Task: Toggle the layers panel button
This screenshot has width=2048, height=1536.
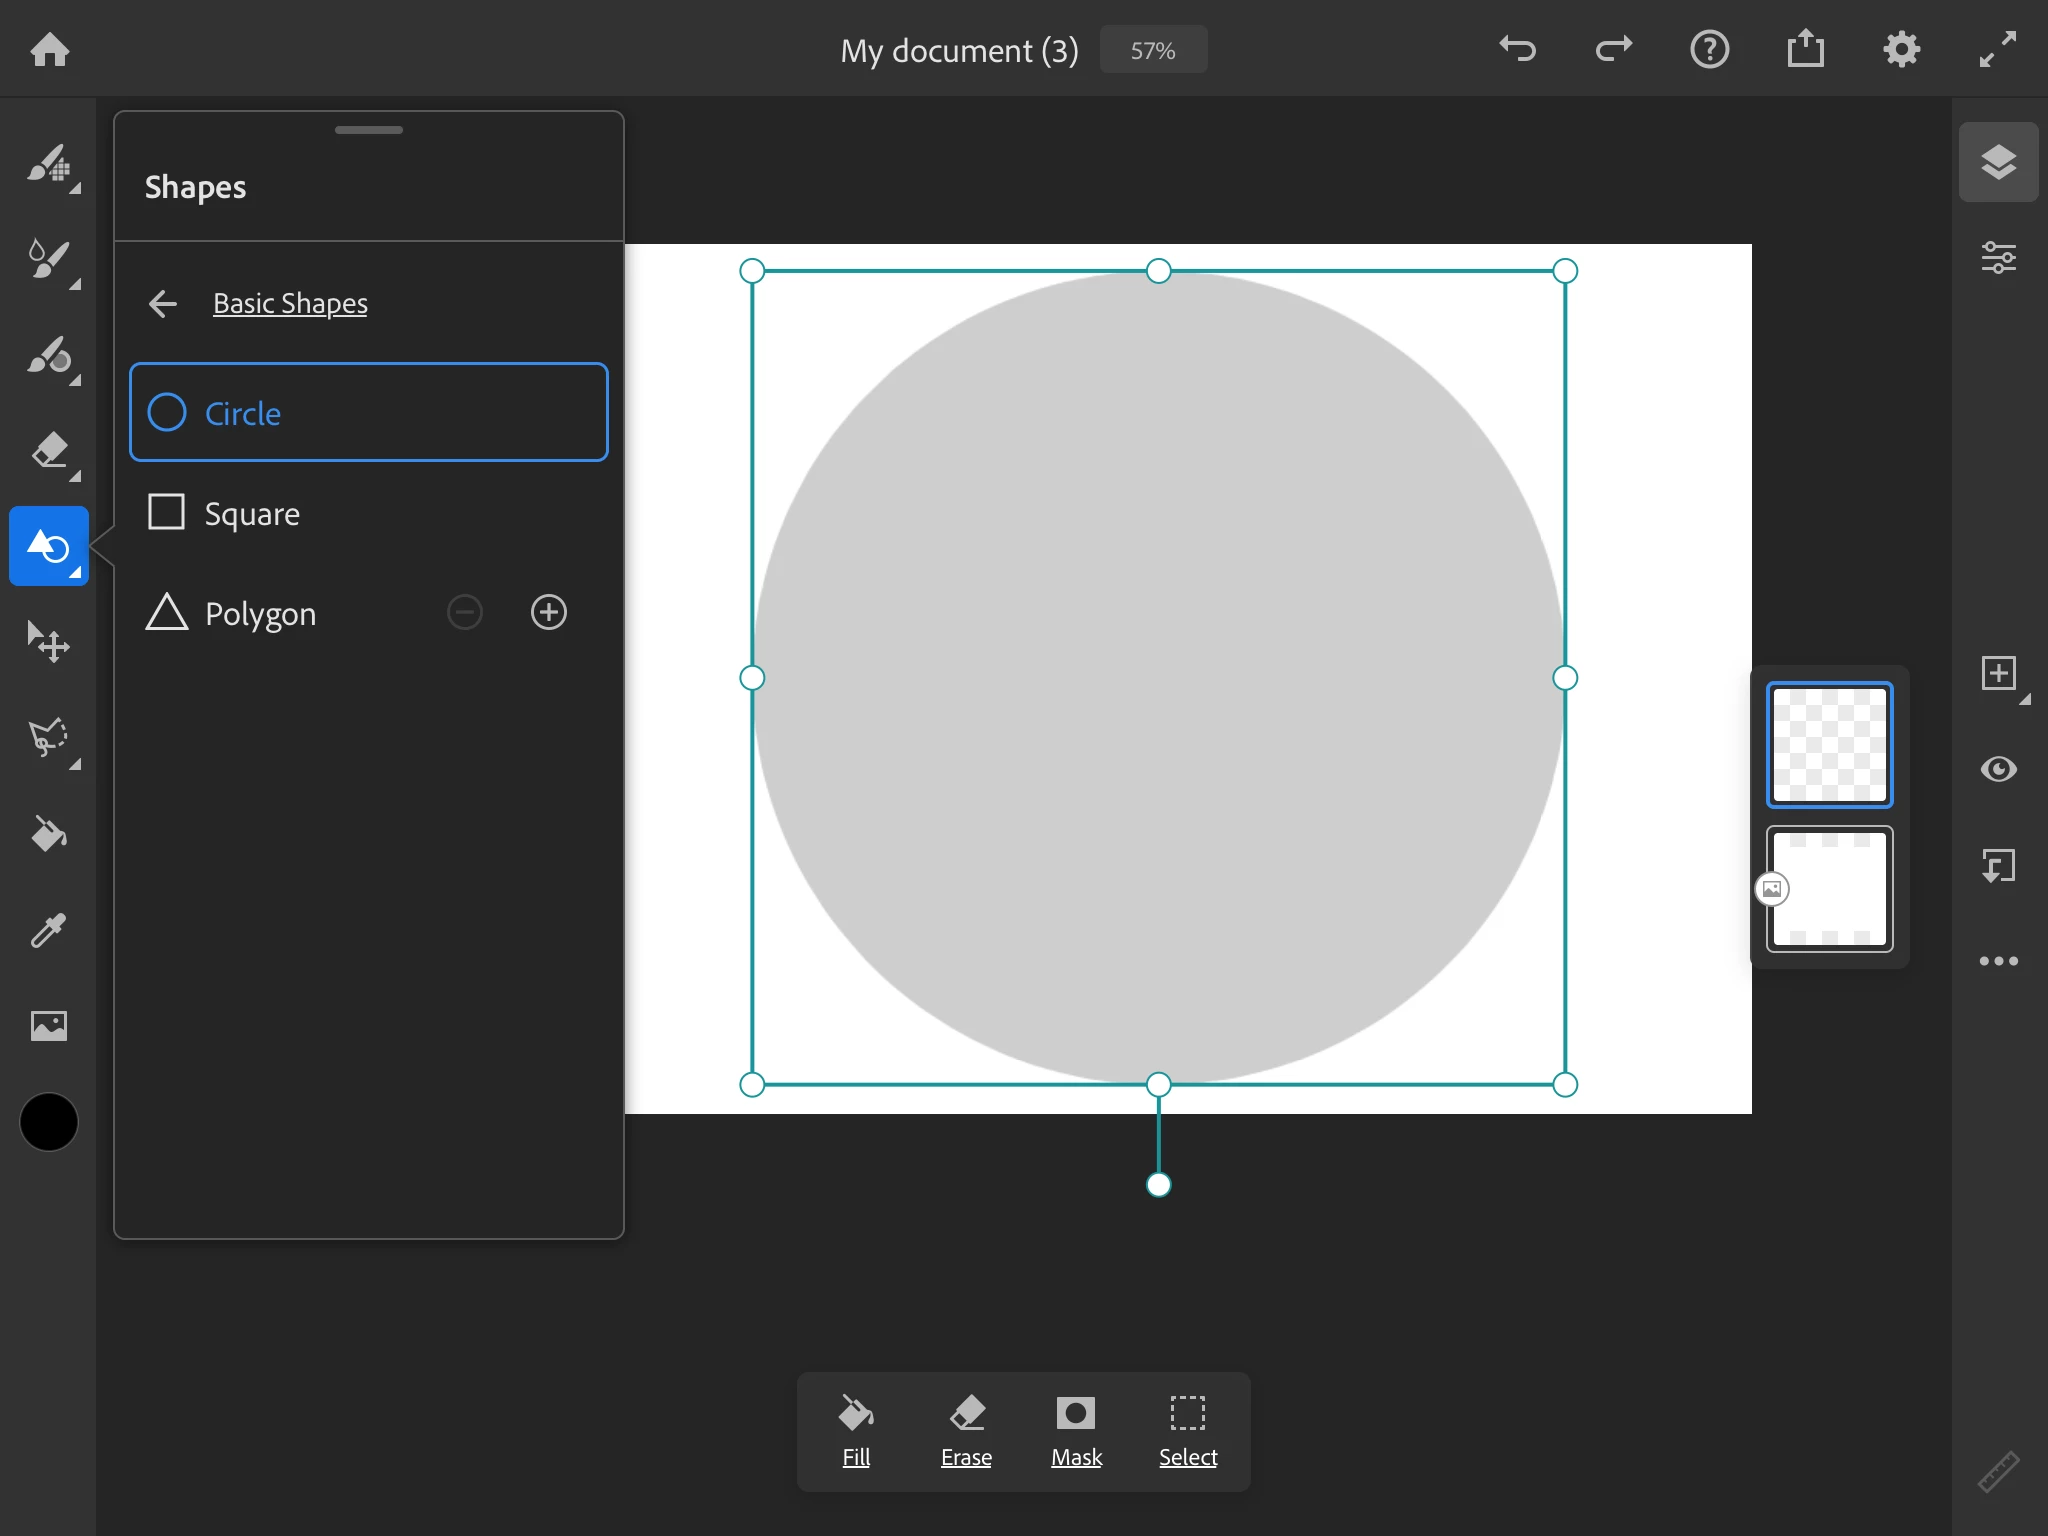Action: point(1998,162)
